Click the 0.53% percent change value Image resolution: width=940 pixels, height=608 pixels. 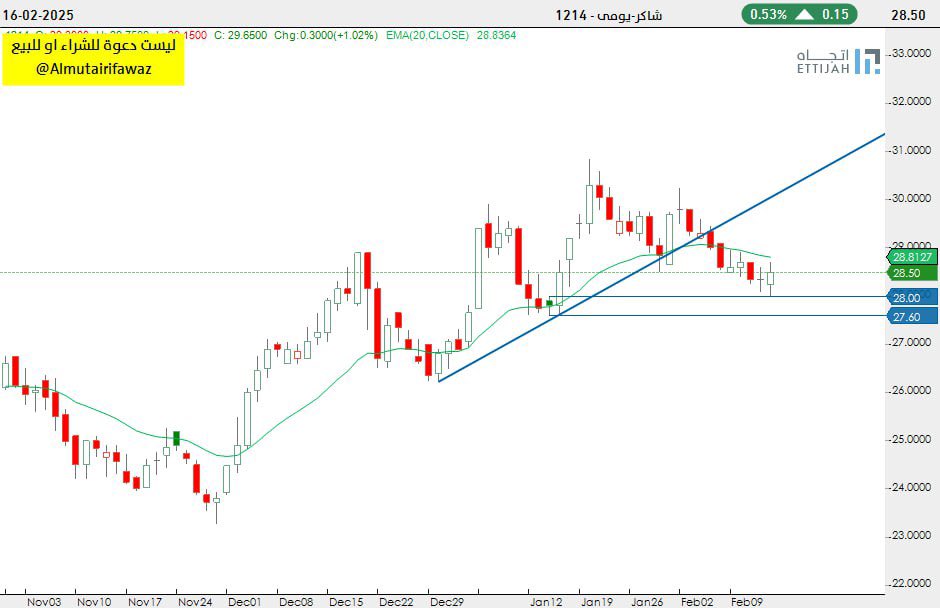pyautogui.click(x=768, y=14)
